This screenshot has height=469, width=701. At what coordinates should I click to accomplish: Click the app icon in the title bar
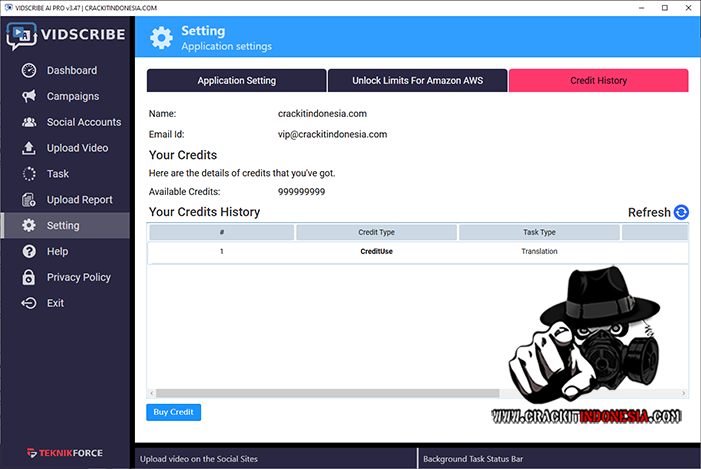8,8
